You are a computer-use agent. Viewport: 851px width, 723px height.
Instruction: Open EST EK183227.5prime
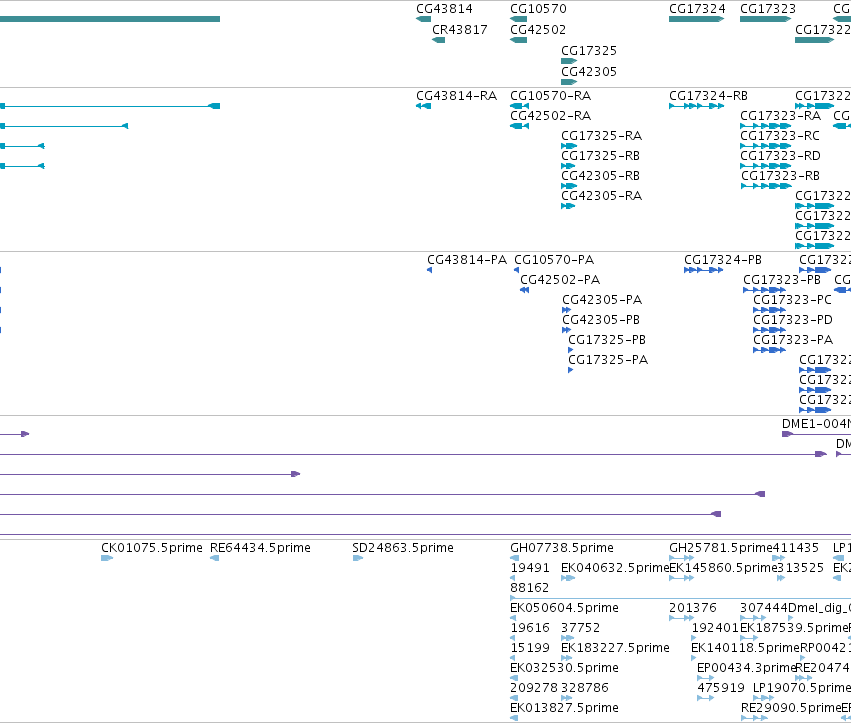(615, 648)
